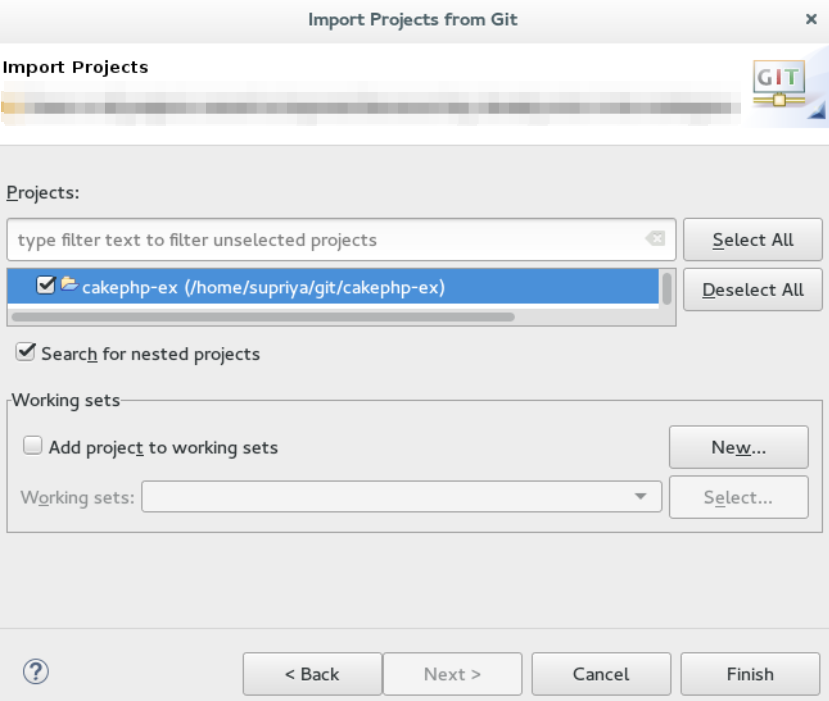Open the Working sets dropdown arrow
829x701 pixels.
pos(640,497)
